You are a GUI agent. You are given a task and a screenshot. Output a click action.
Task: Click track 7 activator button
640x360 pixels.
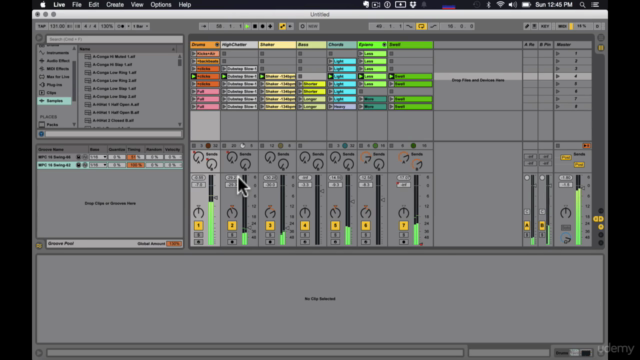tap(403, 225)
